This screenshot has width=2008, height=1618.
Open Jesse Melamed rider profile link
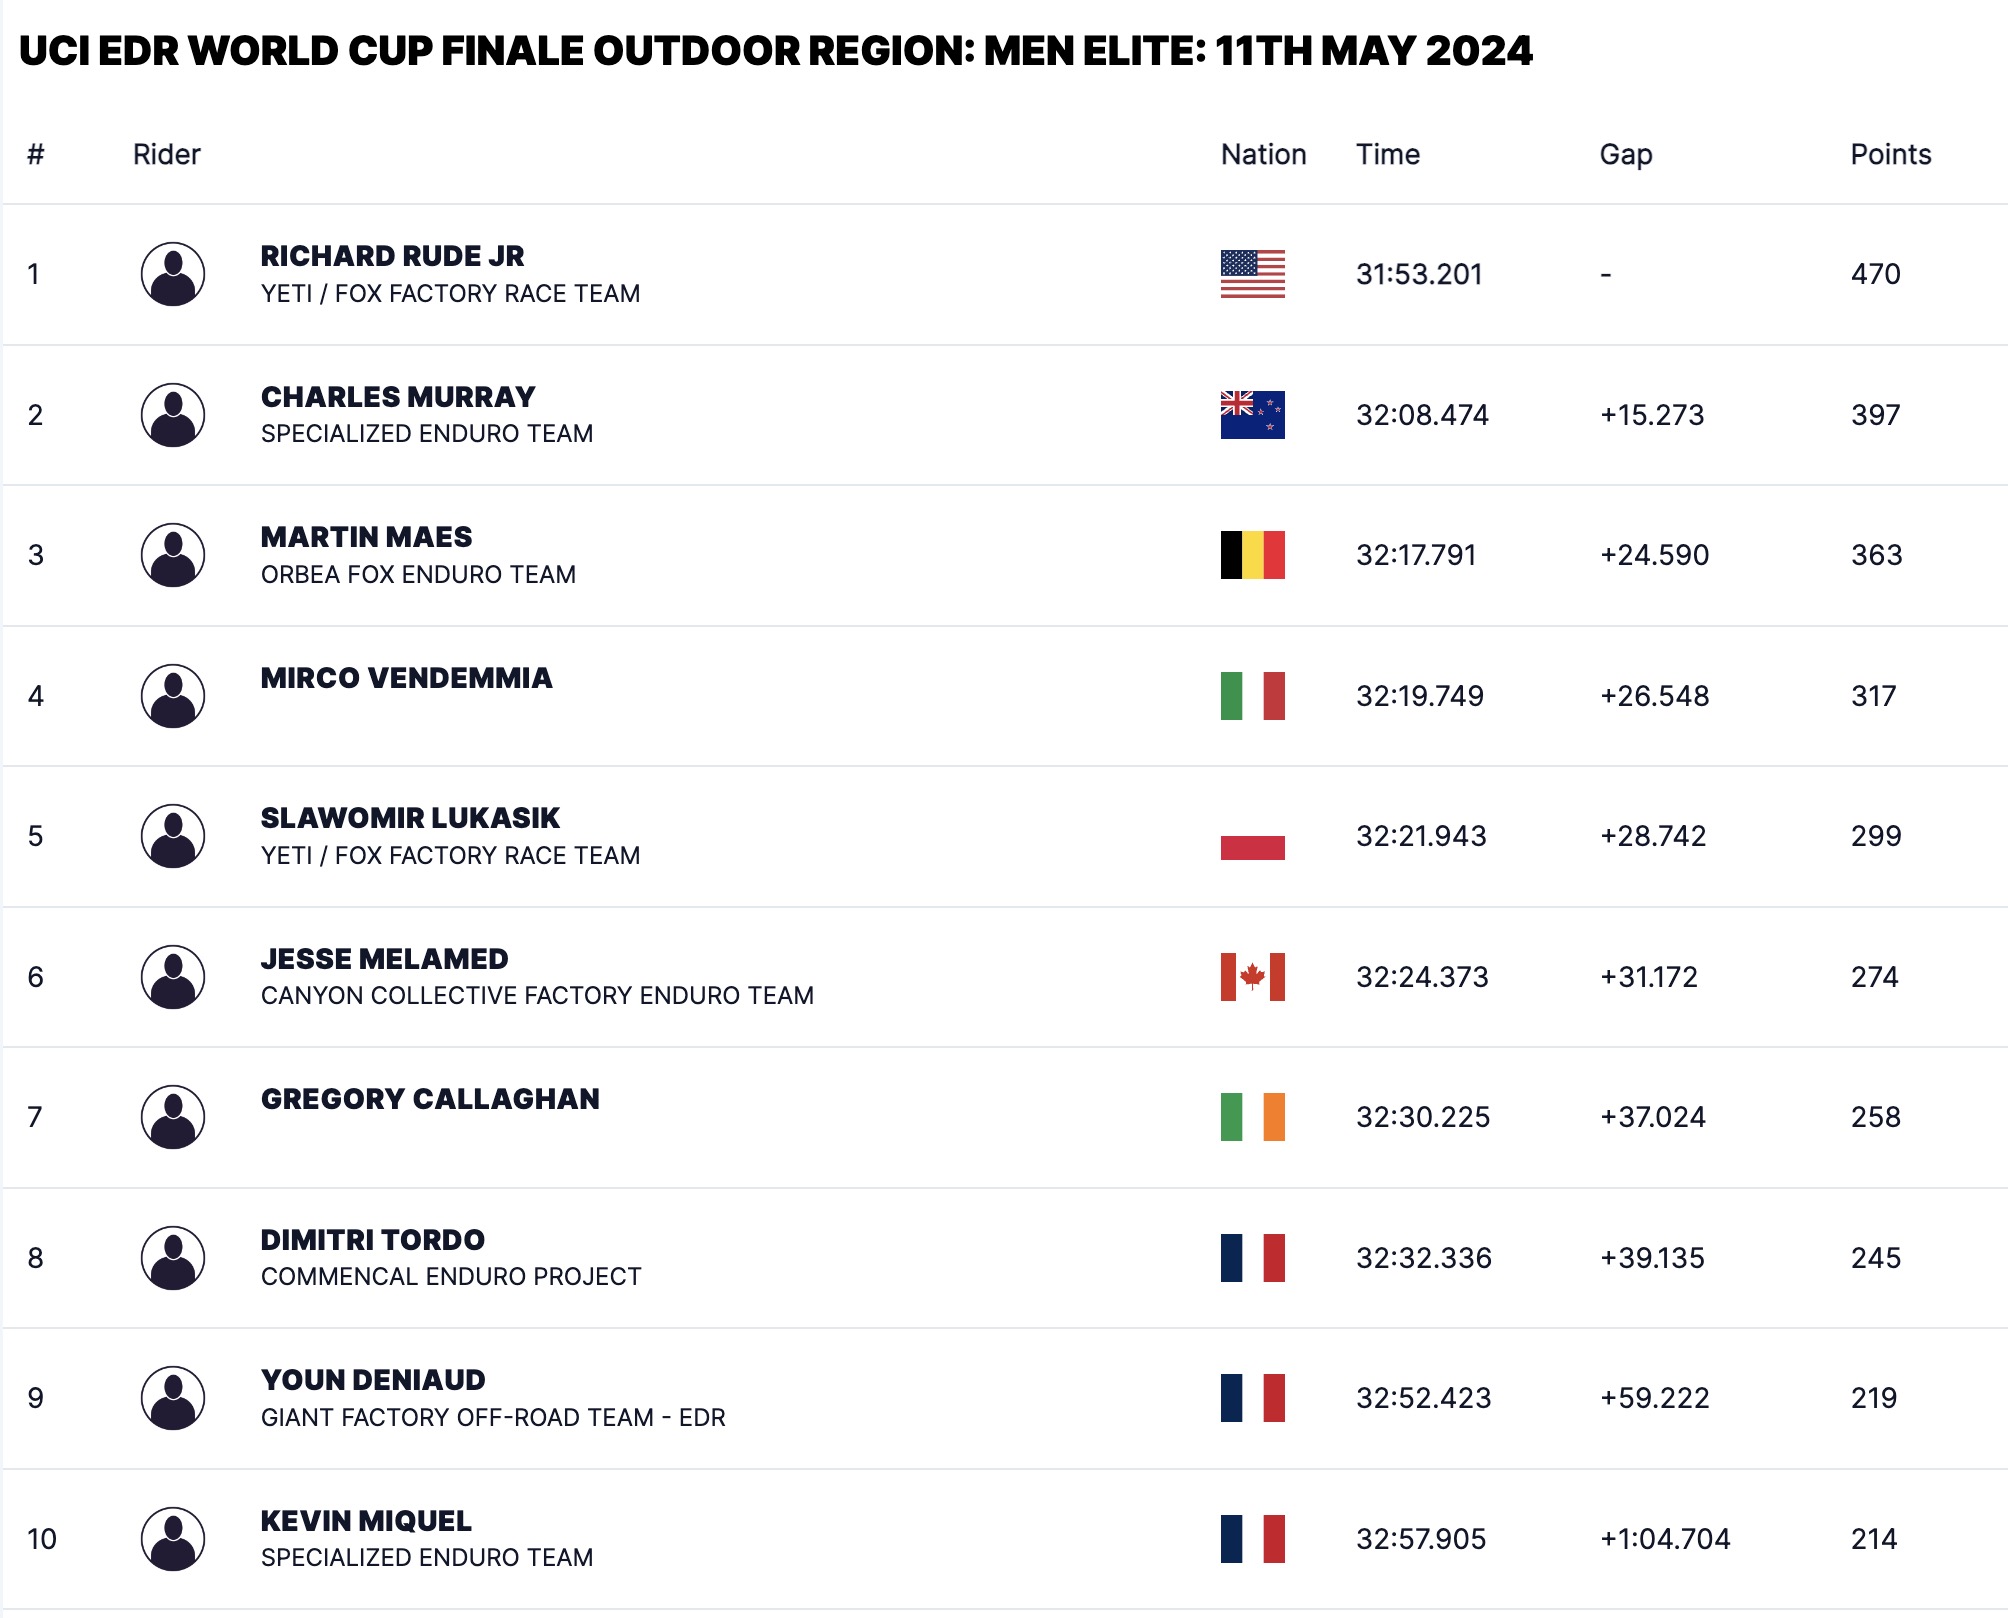384,959
